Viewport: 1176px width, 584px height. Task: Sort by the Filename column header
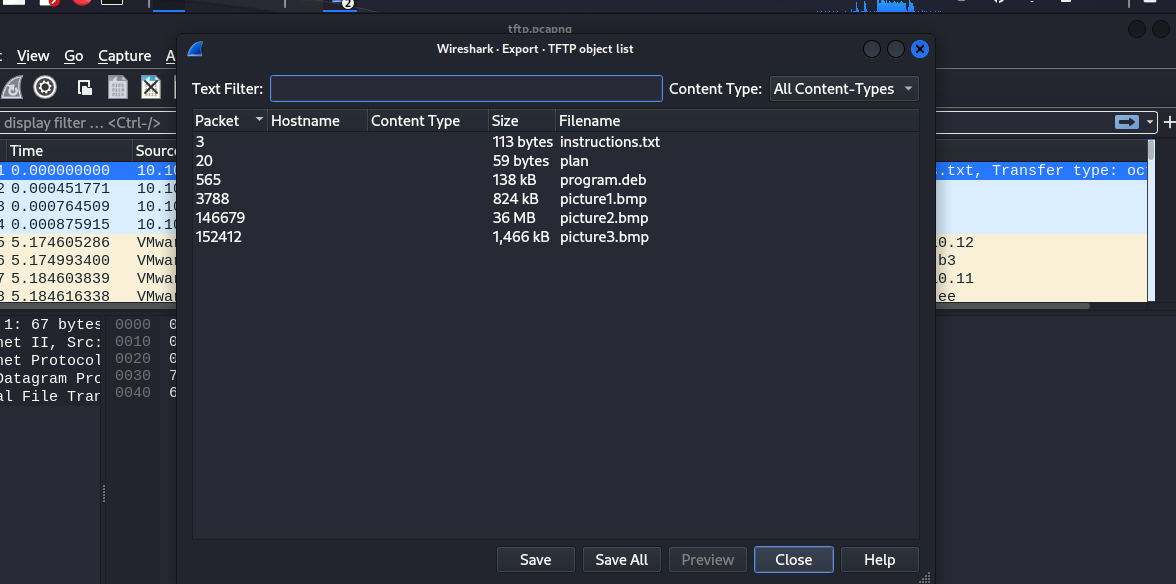click(x=737, y=121)
